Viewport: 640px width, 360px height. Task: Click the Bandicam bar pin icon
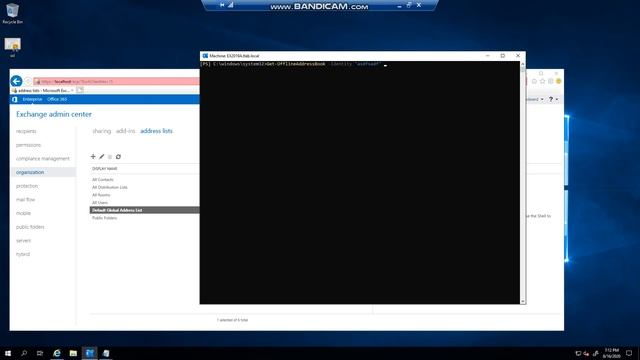222,5
